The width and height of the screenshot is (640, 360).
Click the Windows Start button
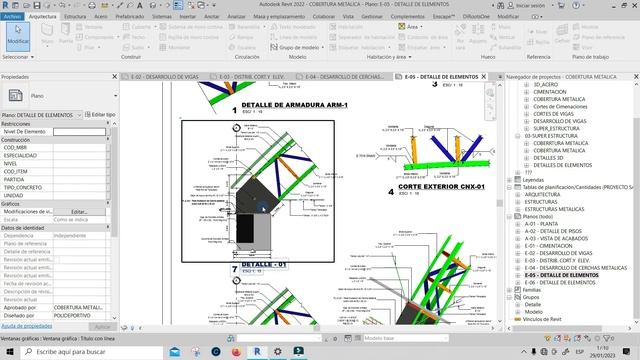[x=10, y=351]
